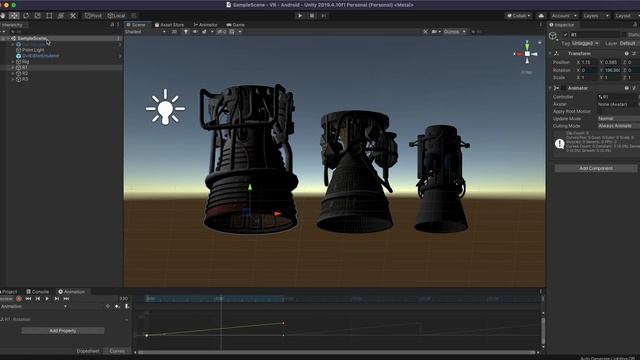The image size is (640, 360).
Task: Select the light gizmo in scene view
Action: tap(165, 107)
